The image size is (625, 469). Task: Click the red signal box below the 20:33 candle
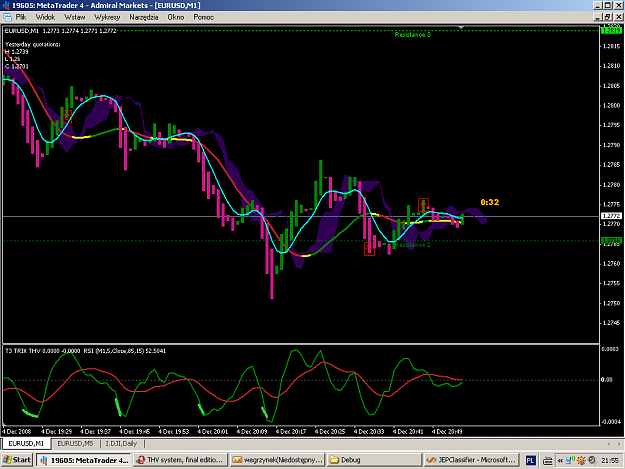pos(369,249)
